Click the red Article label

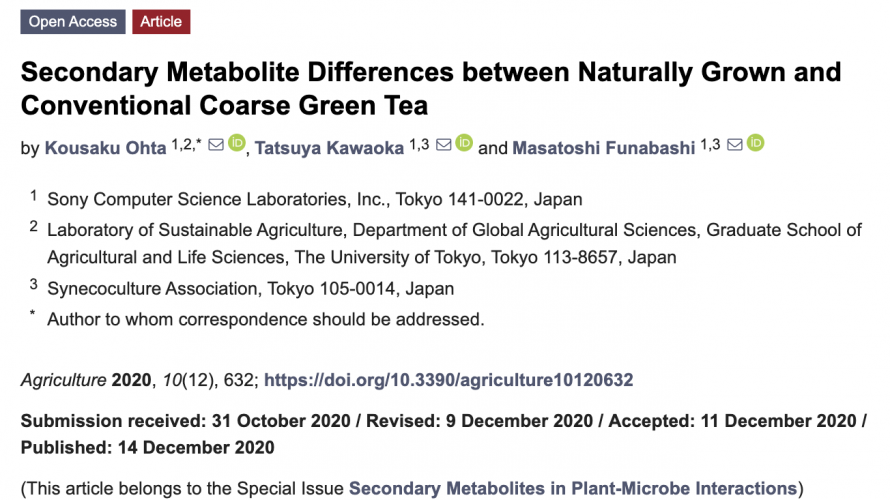tap(161, 22)
